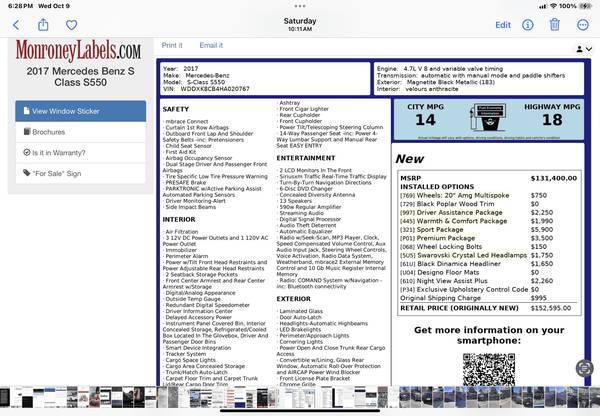Open the info circle icon
The width and height of the screenshot is (600, 416).
528,25
